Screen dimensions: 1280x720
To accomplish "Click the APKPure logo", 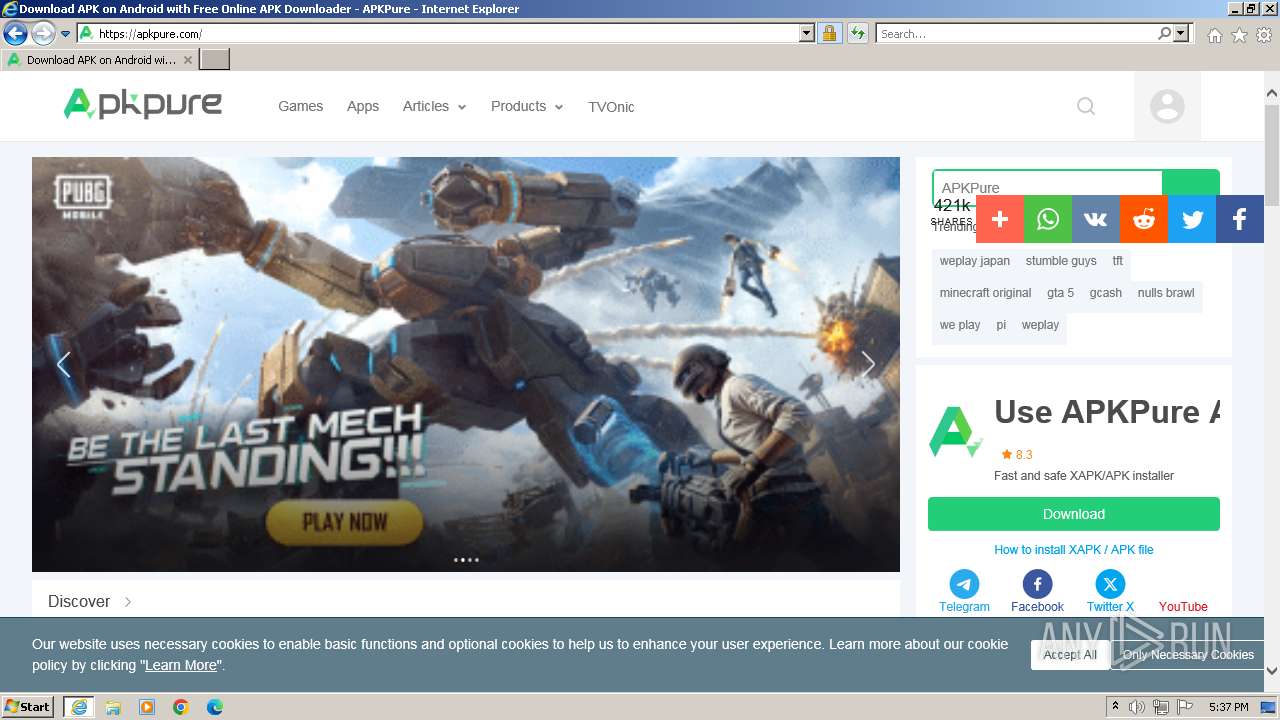I will (143, 104).
